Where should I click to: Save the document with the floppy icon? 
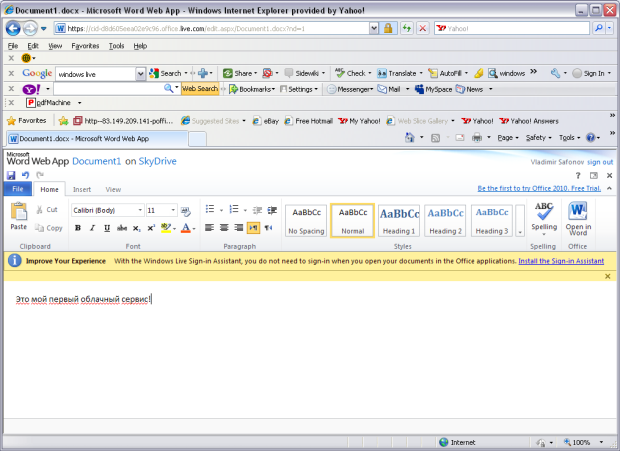click(11, 175)
